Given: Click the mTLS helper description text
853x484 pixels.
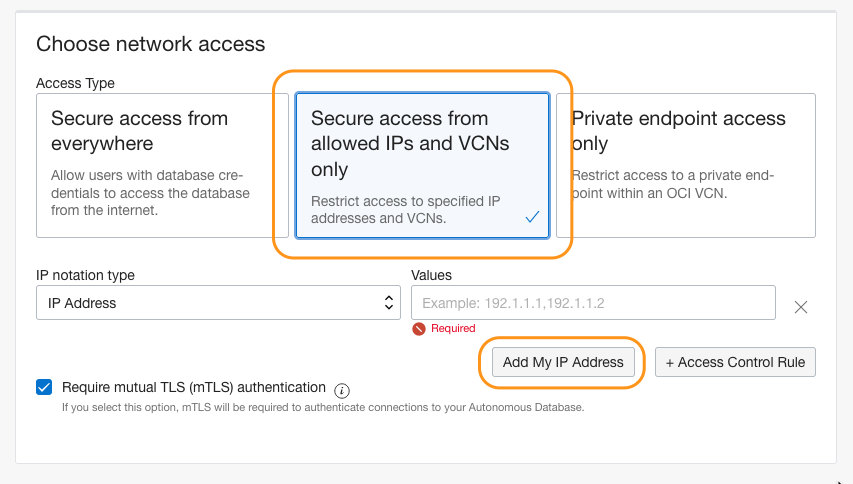Looking at the screenshot, I should point(322,407).
